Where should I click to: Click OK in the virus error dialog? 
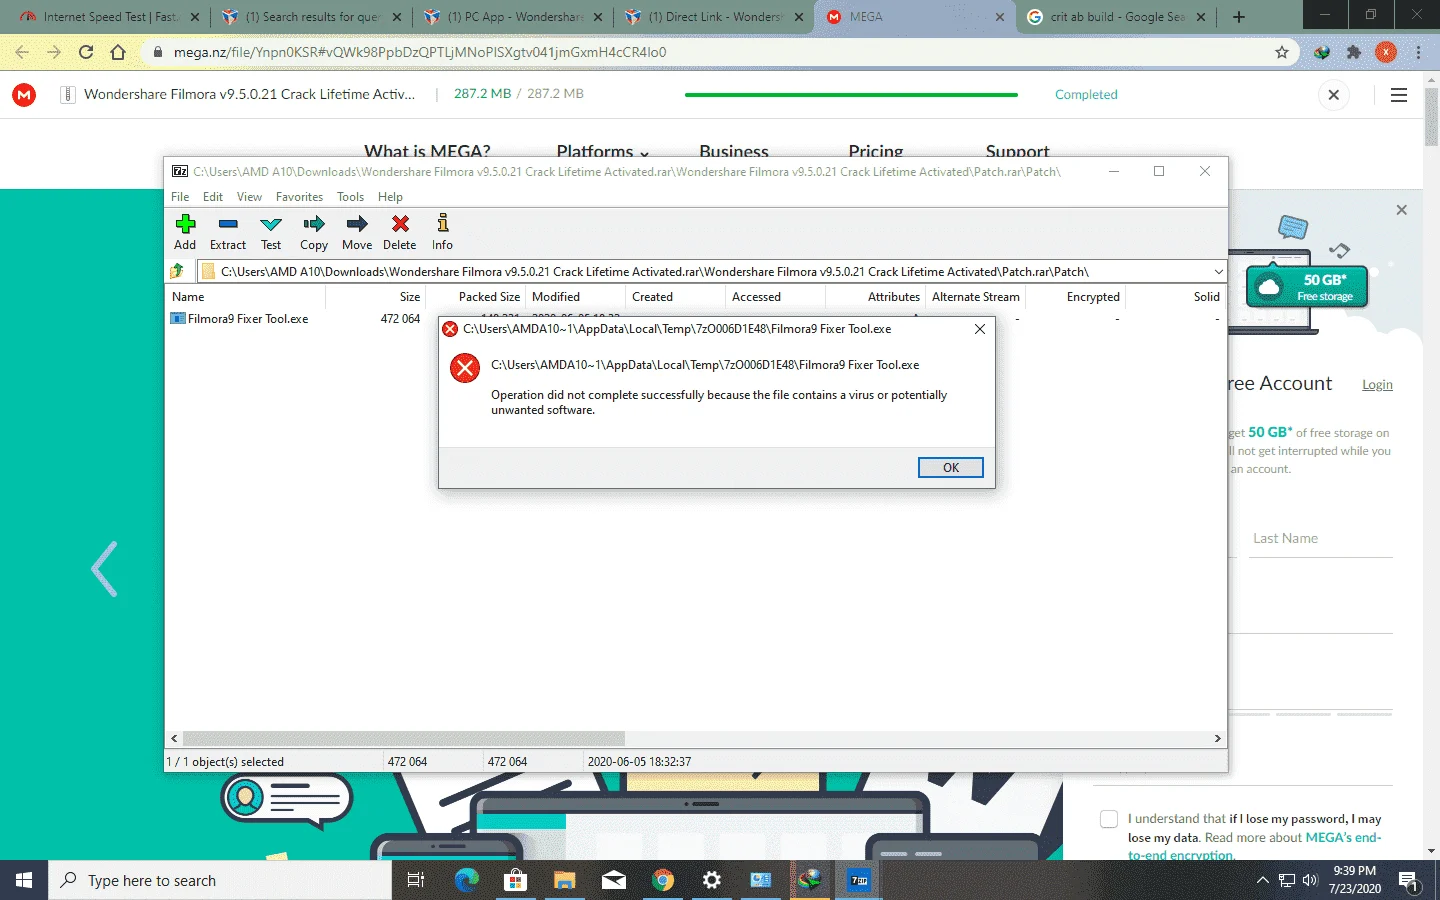950,467
